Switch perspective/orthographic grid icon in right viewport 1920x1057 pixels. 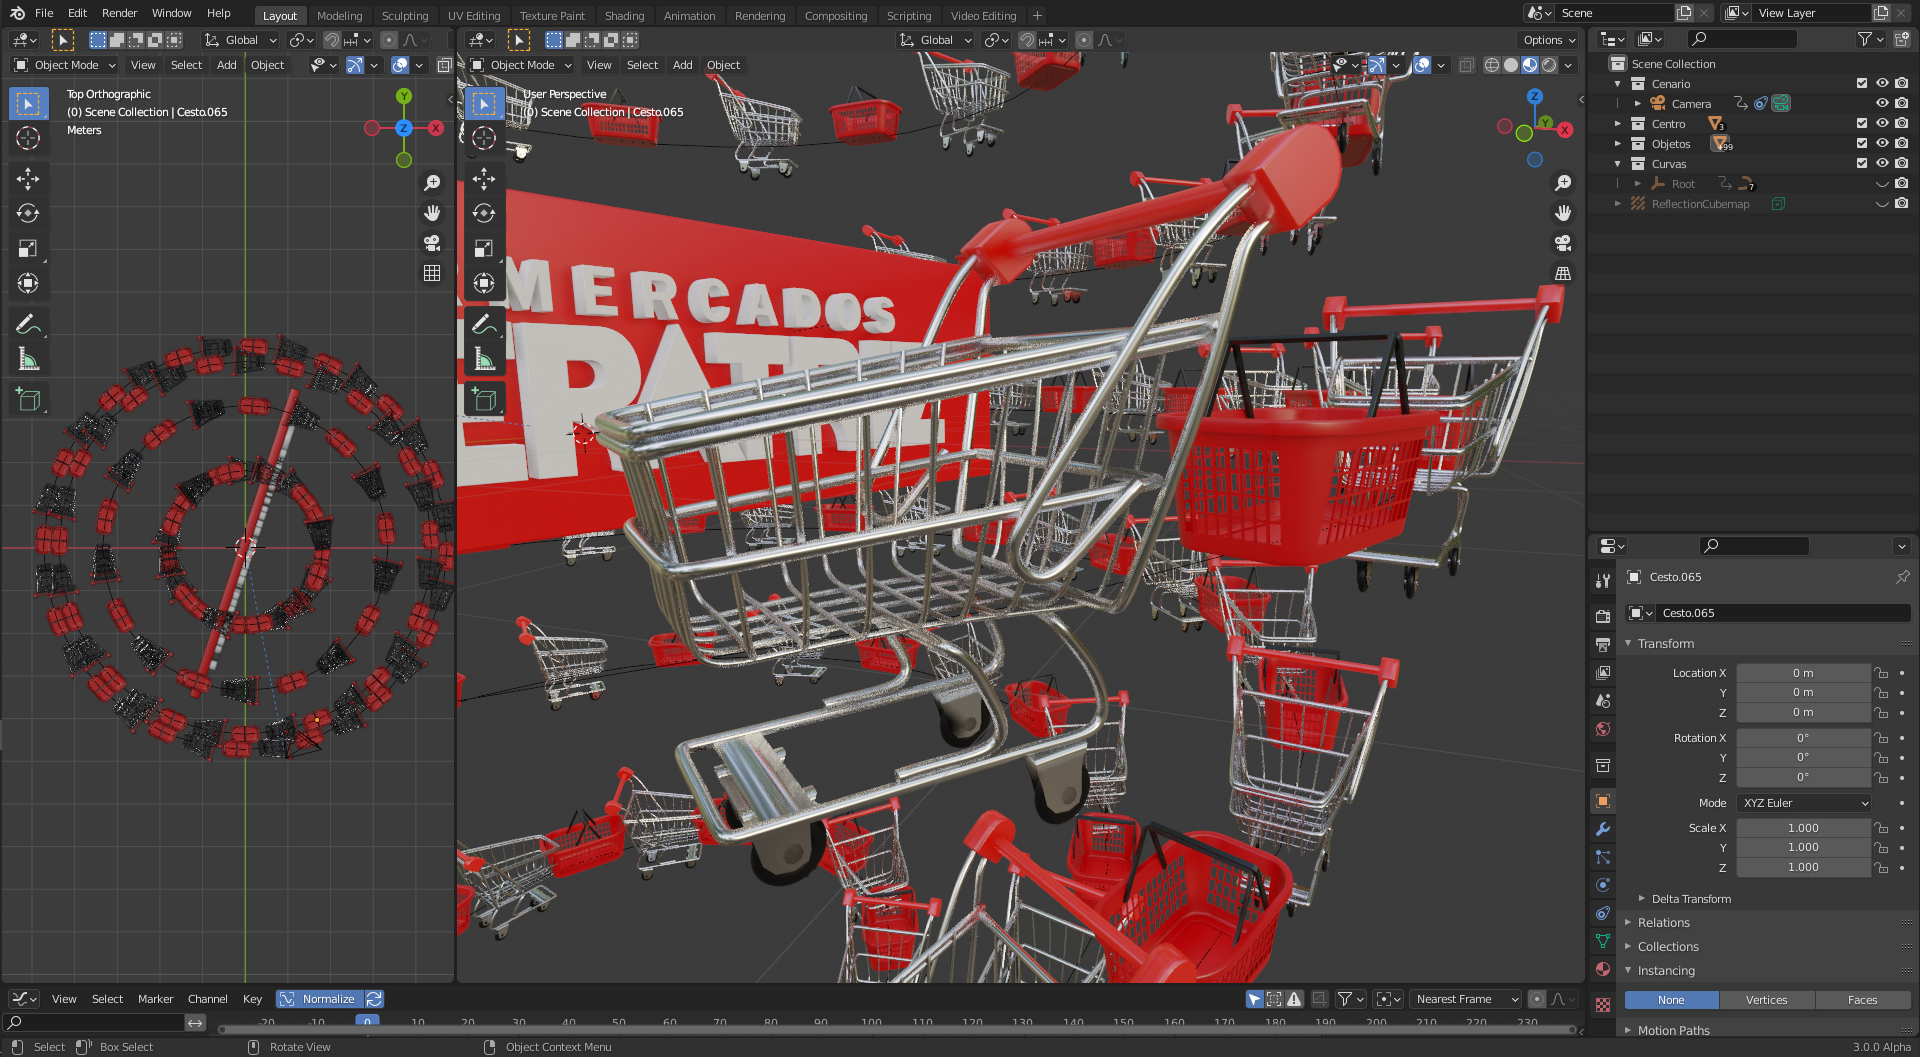click(1563, 273)
